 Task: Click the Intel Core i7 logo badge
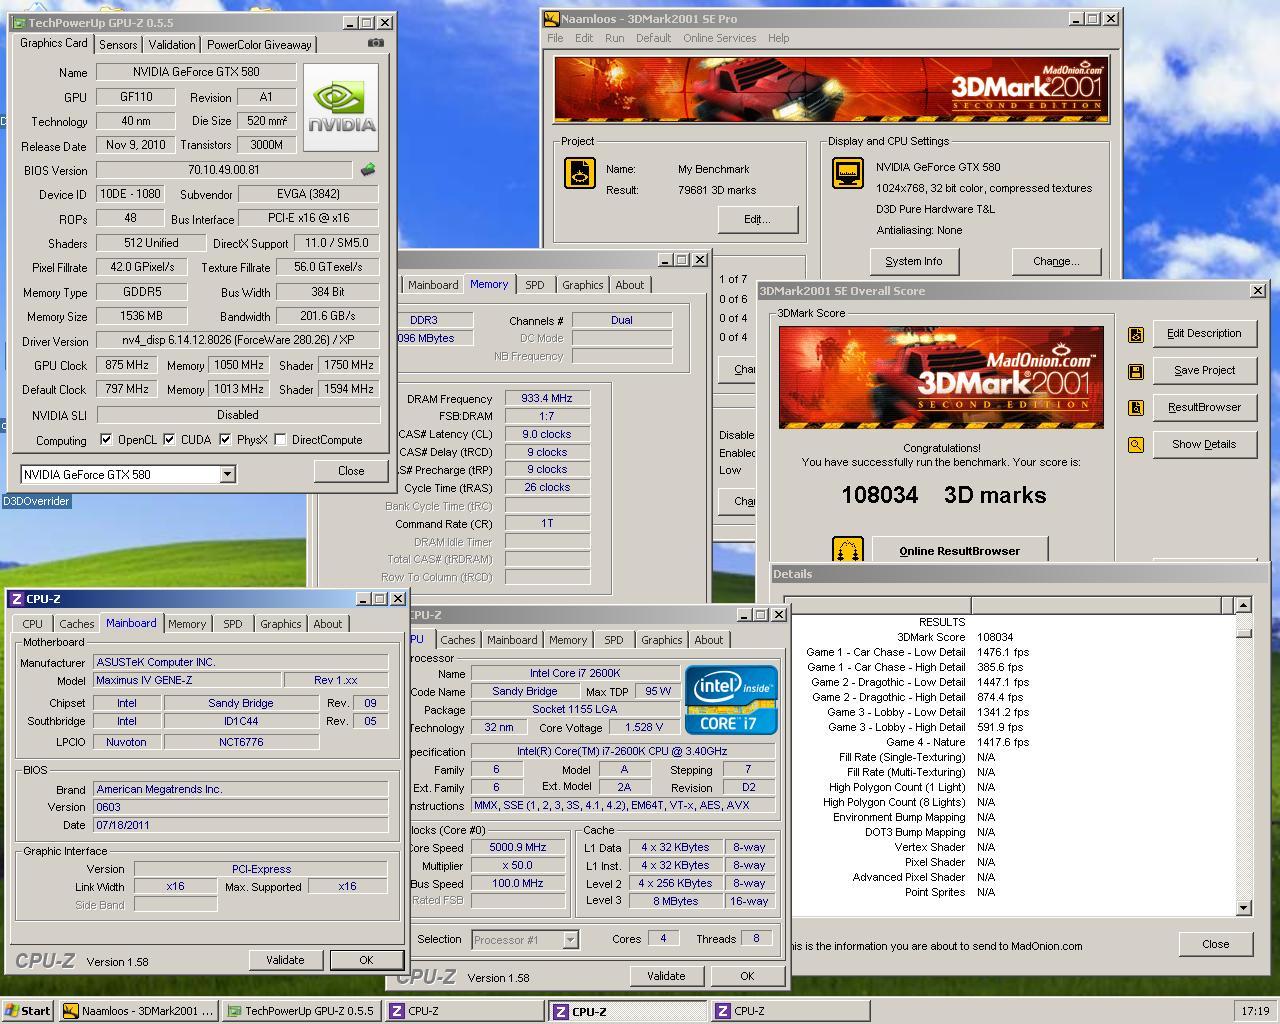(x=732, y=699)
